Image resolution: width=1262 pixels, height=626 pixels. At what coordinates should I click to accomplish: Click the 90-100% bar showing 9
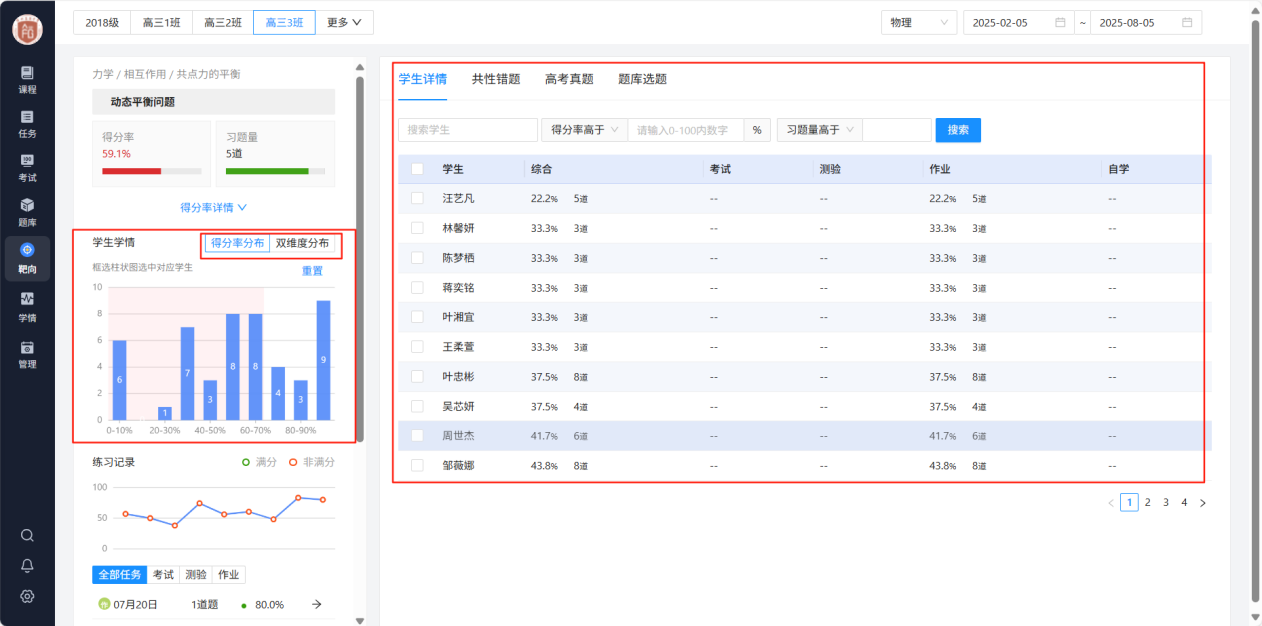pyautogui.click(x=323, y=360)
